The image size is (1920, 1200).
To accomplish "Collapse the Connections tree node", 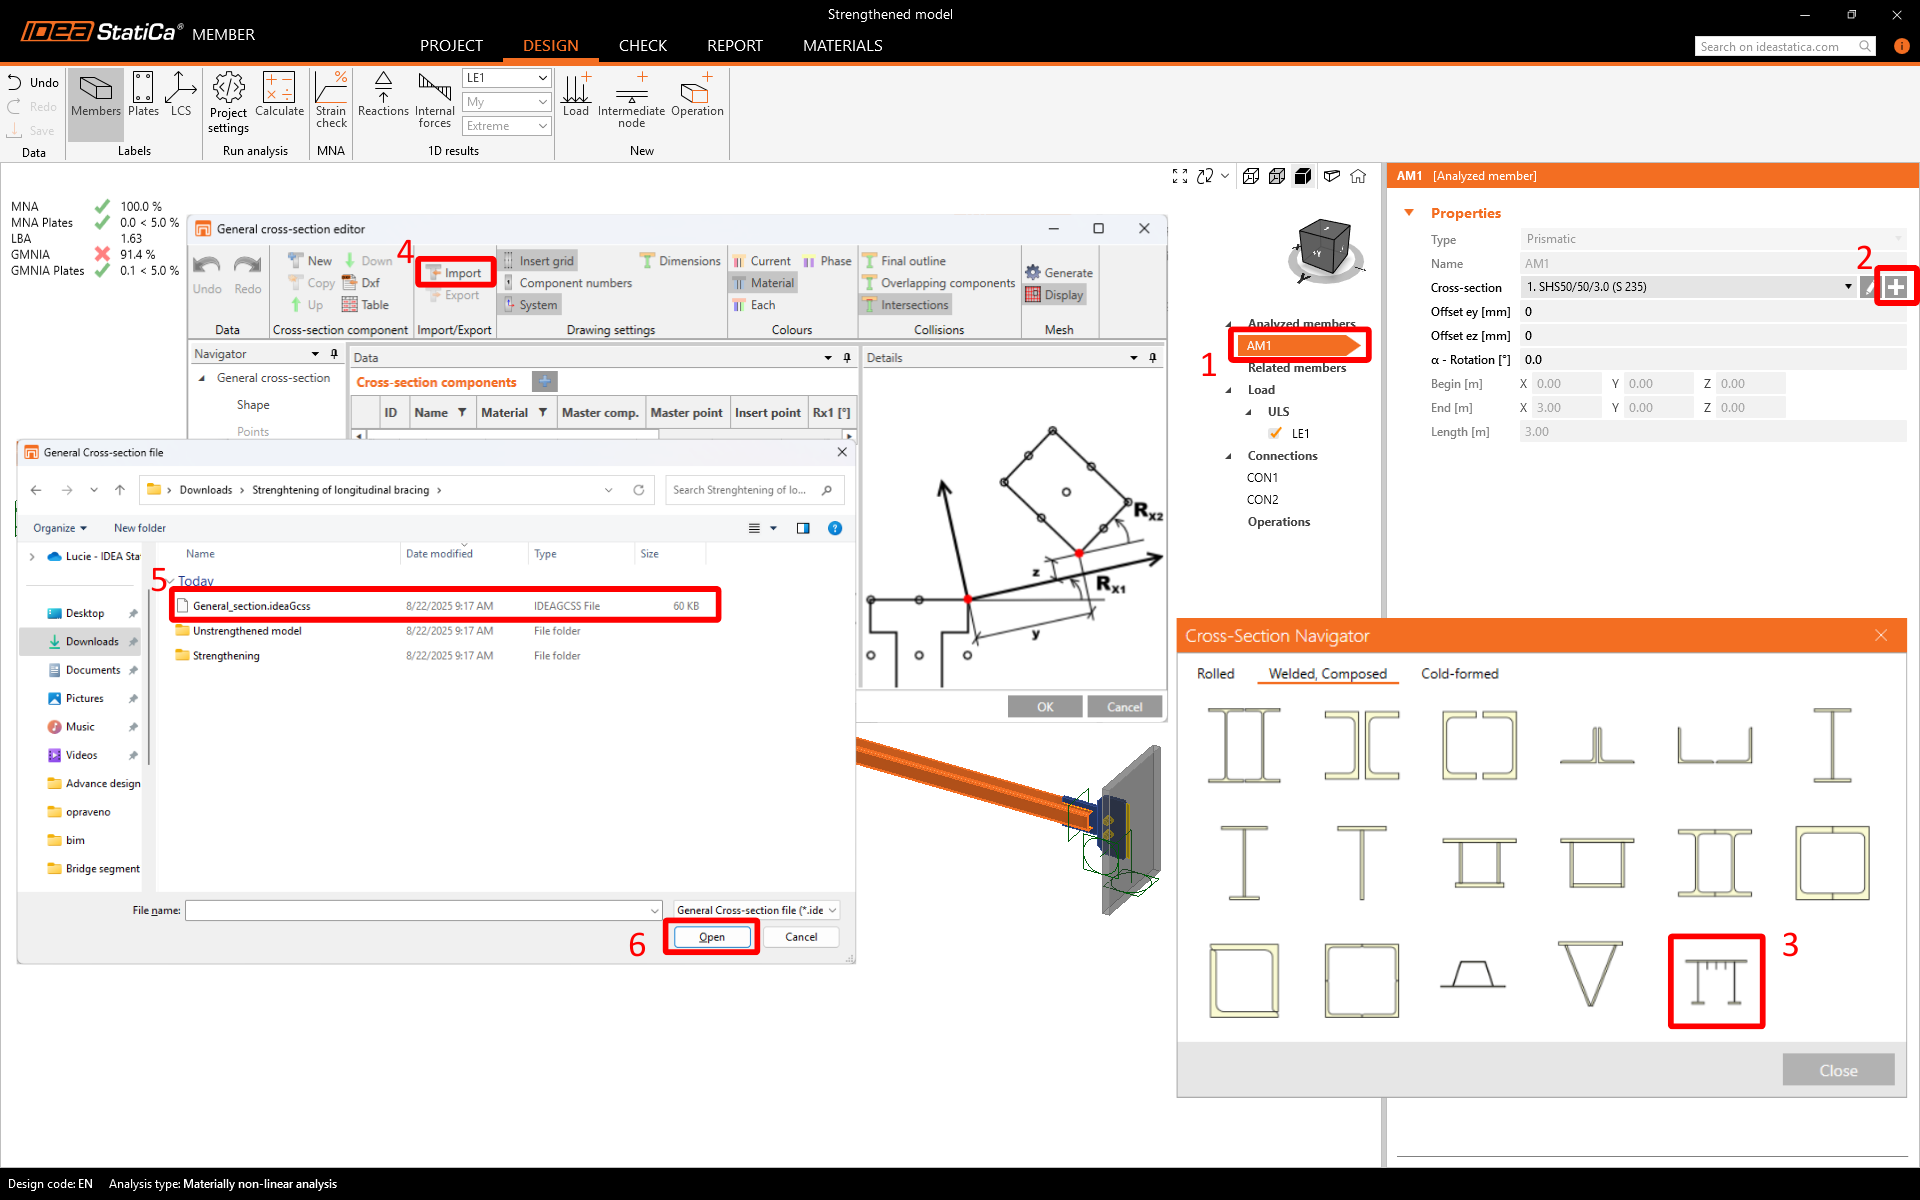I will (x=1229, y=456).
